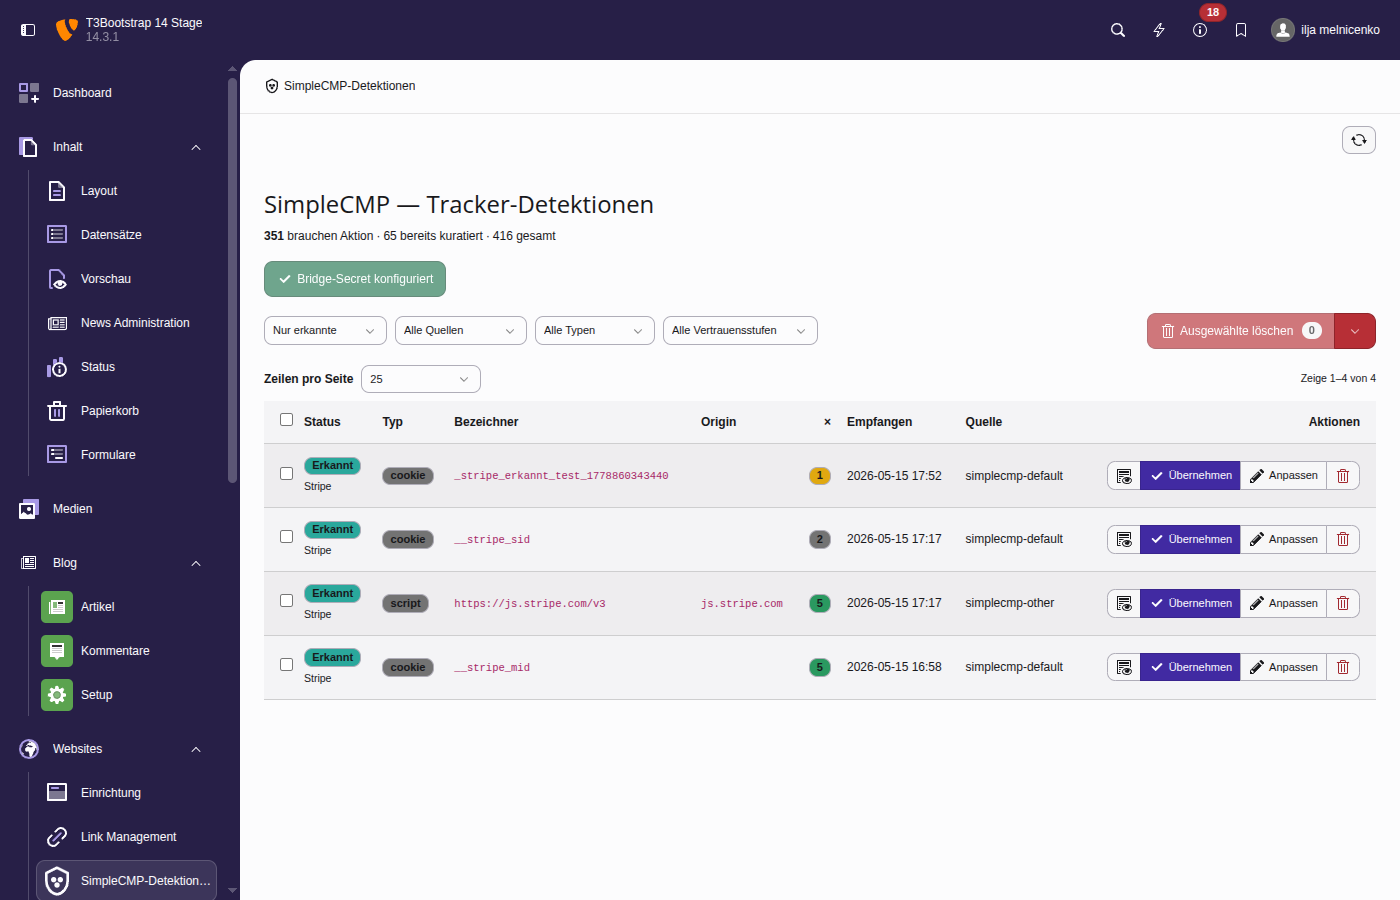Open the 'Alle Typen' filter dropdown
Viewport: 1400px width, 900px height.
coord(595,331)
